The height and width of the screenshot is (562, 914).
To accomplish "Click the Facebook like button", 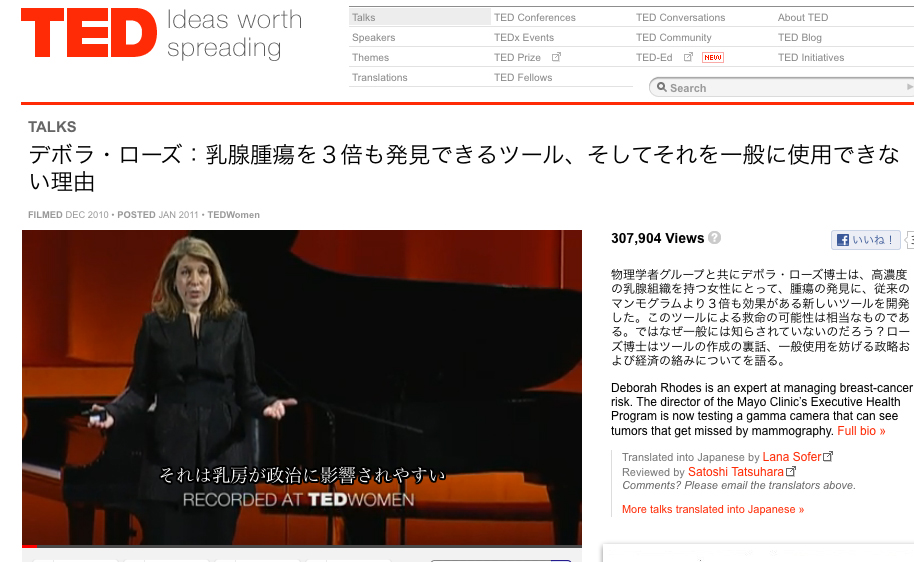I will coord(866,240).
